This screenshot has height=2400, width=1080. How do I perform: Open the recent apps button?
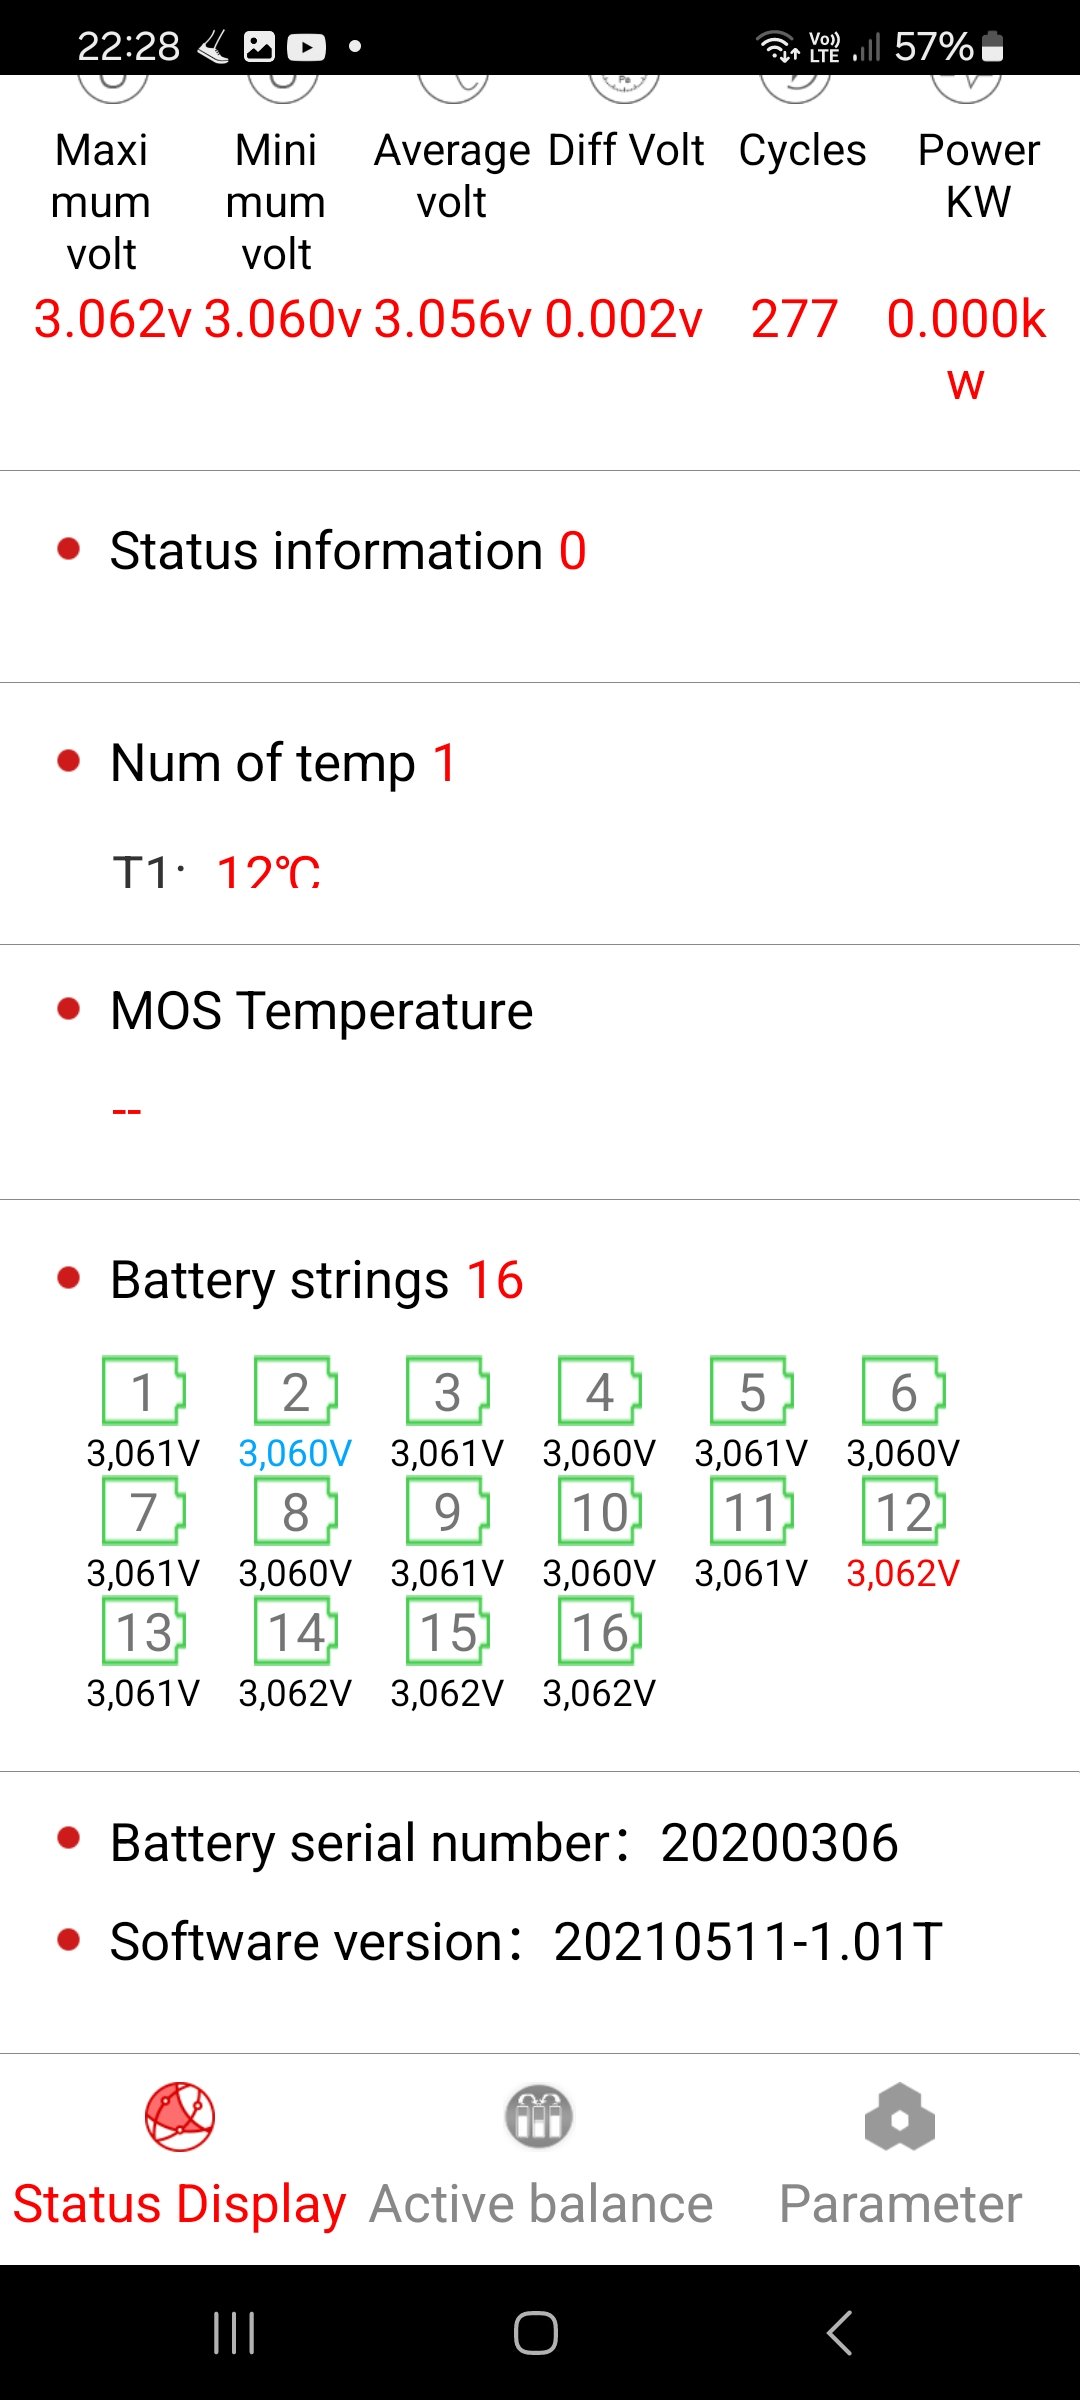click(234, 2333)
